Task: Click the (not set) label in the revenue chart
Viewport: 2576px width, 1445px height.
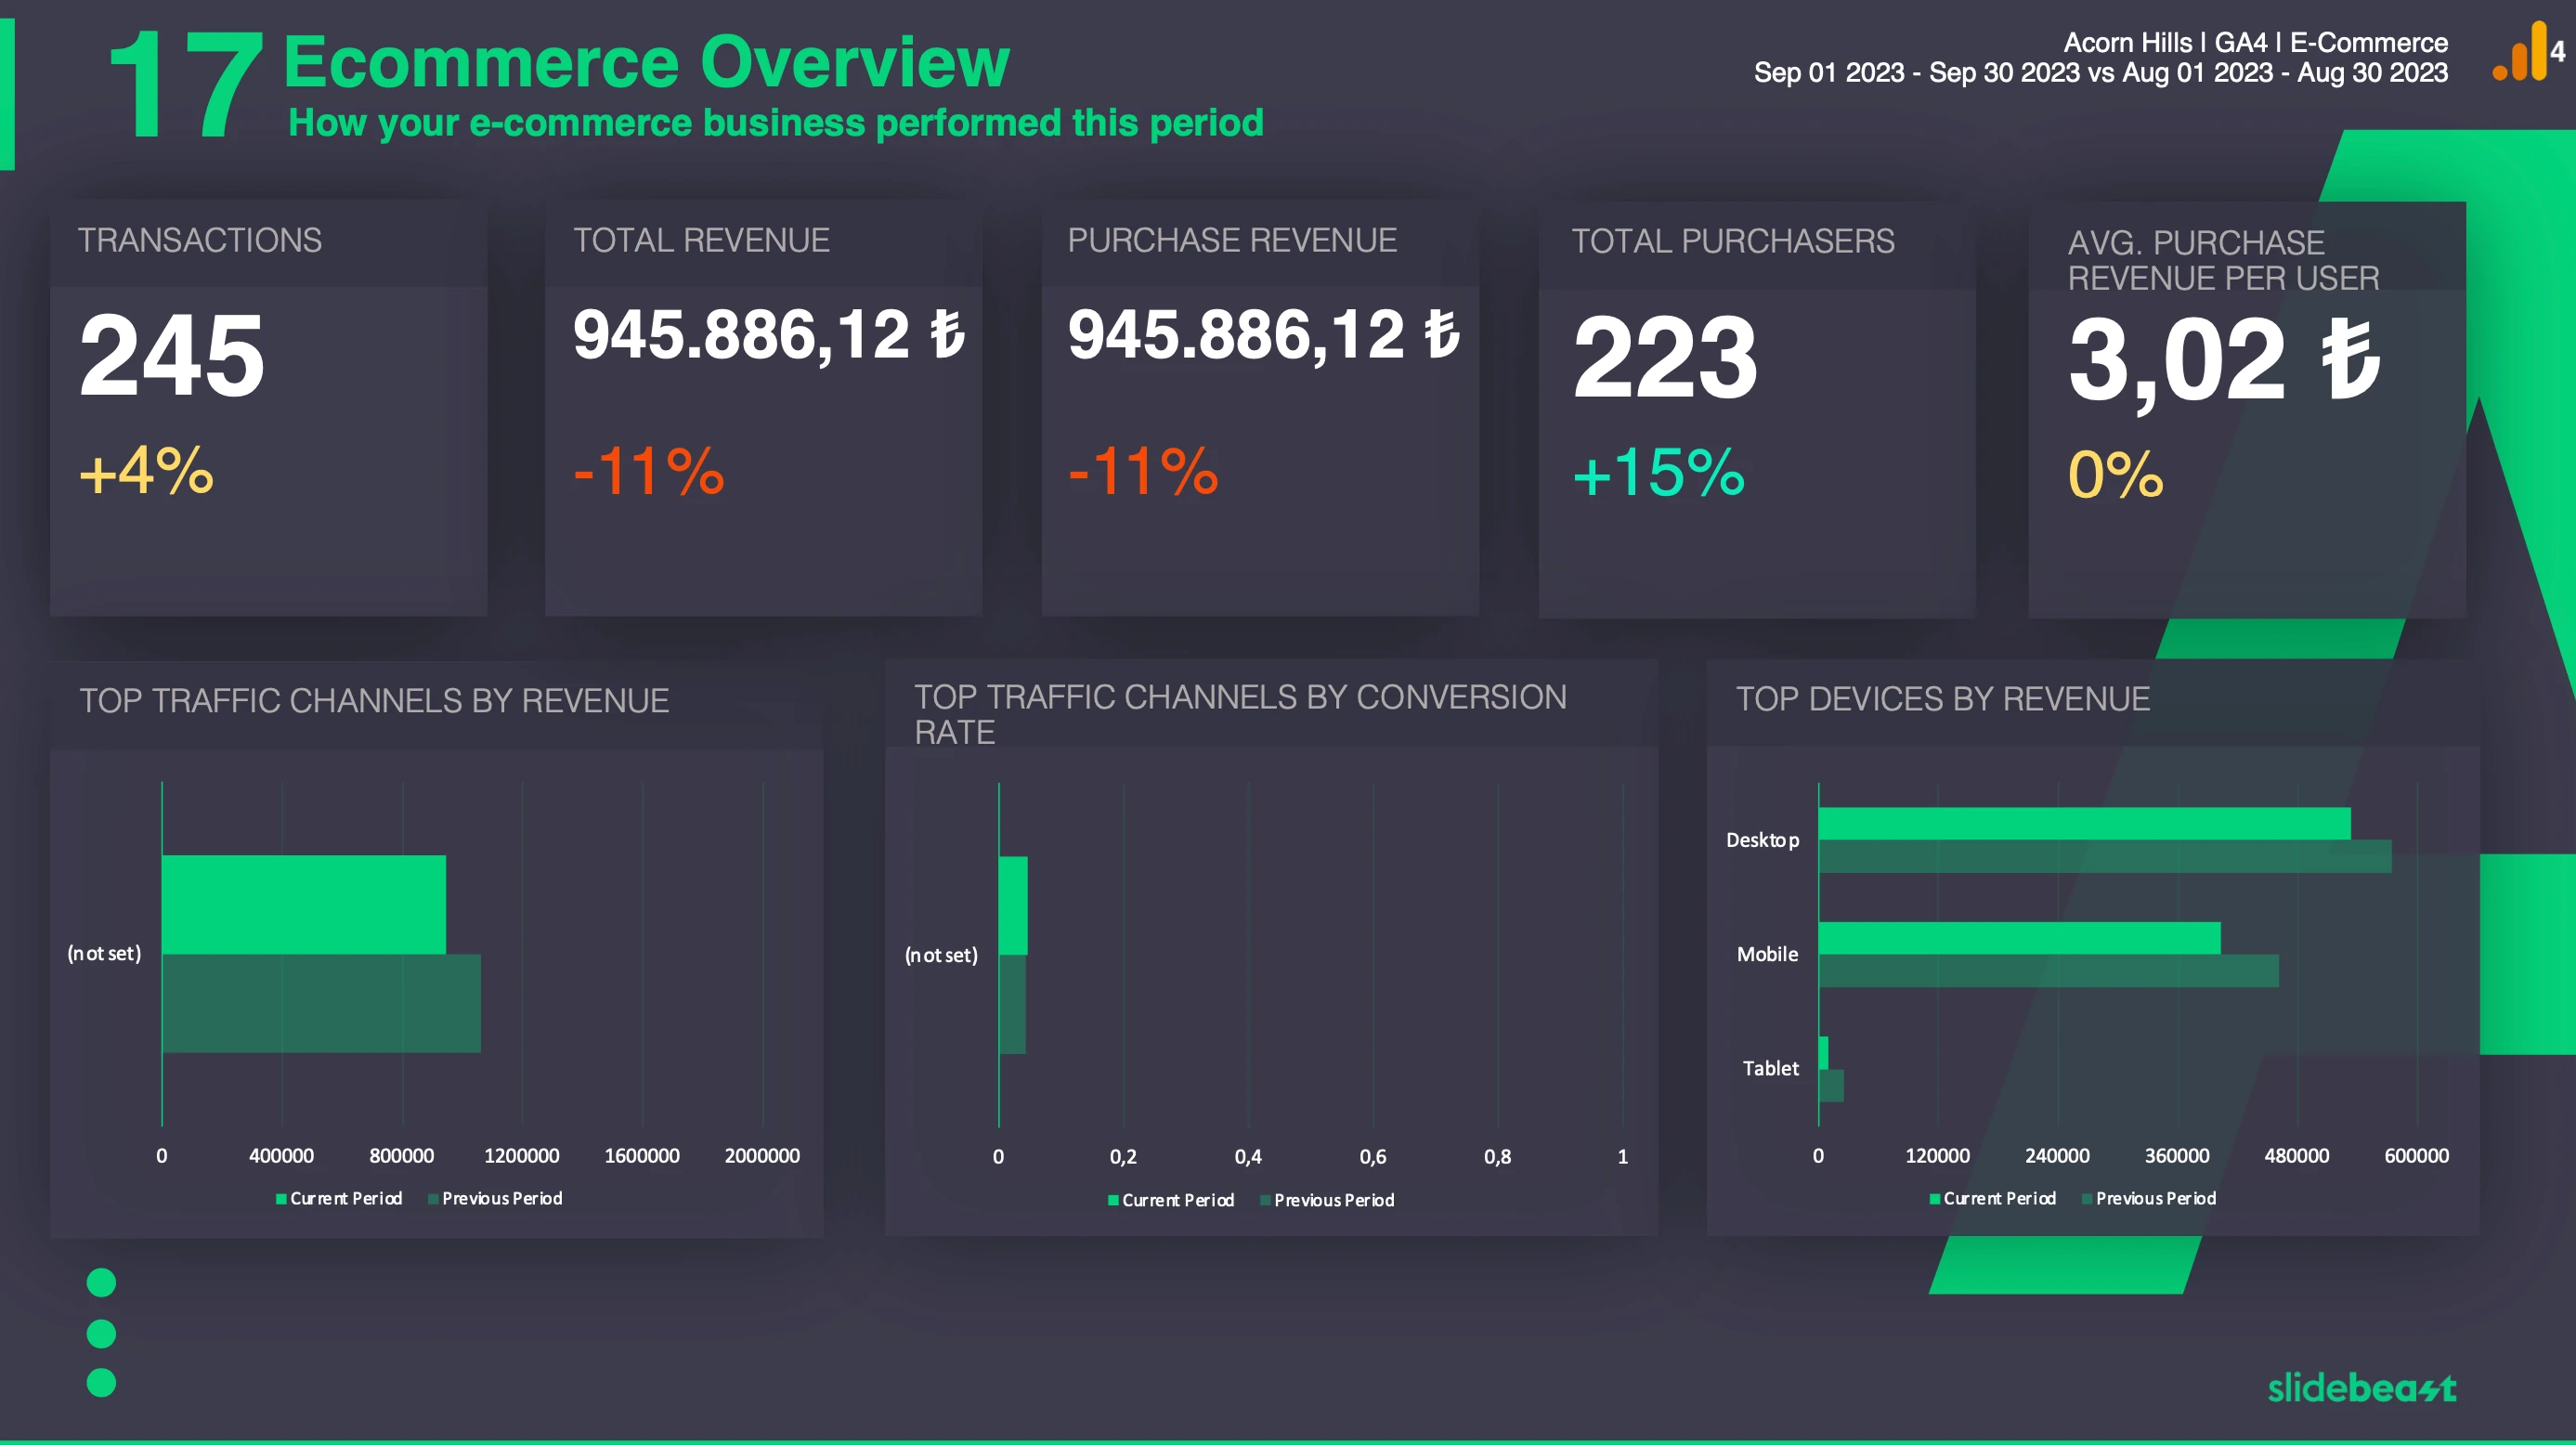Action: click(x=104, y=954)
